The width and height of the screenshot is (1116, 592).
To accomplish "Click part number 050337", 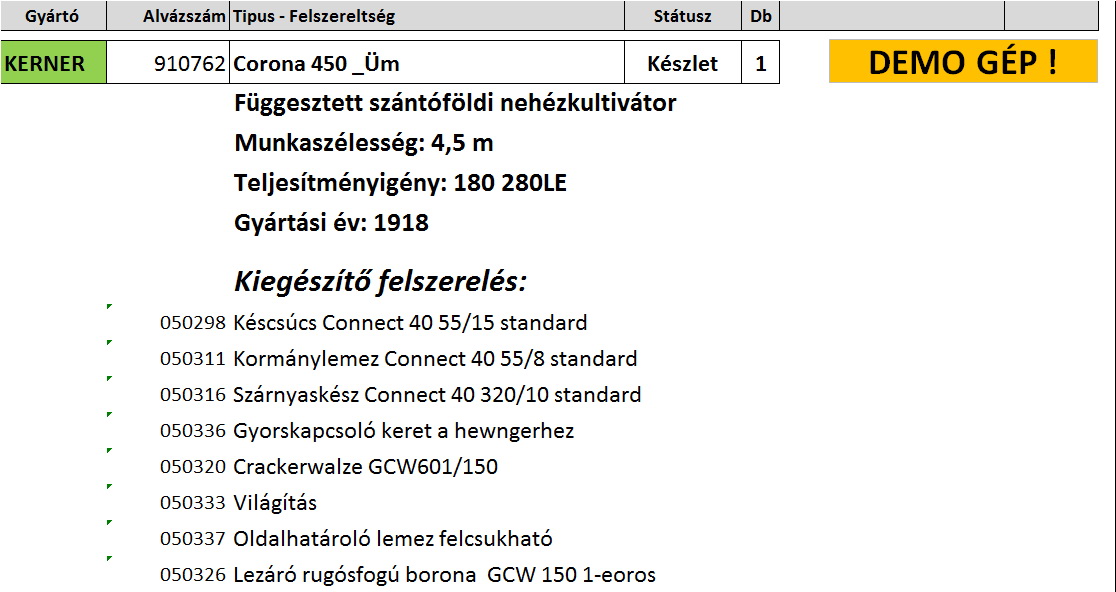I will tap(193, 539).
